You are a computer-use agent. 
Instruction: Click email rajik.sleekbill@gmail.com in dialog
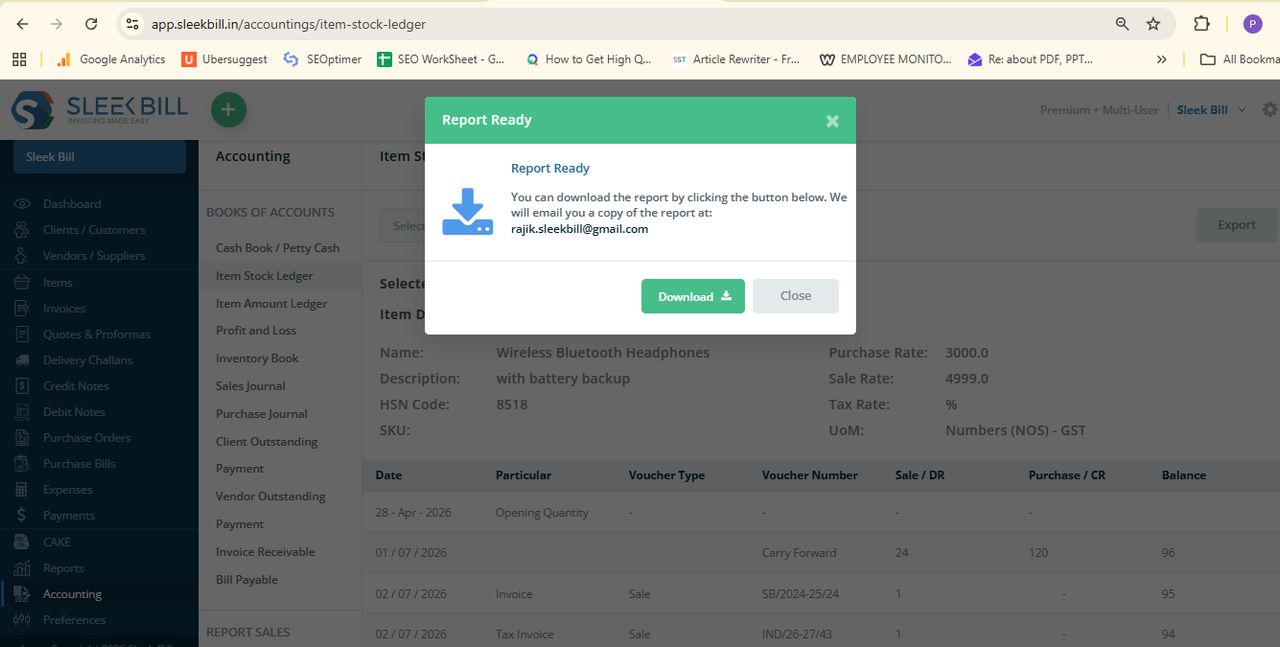[x=580, y=229]
